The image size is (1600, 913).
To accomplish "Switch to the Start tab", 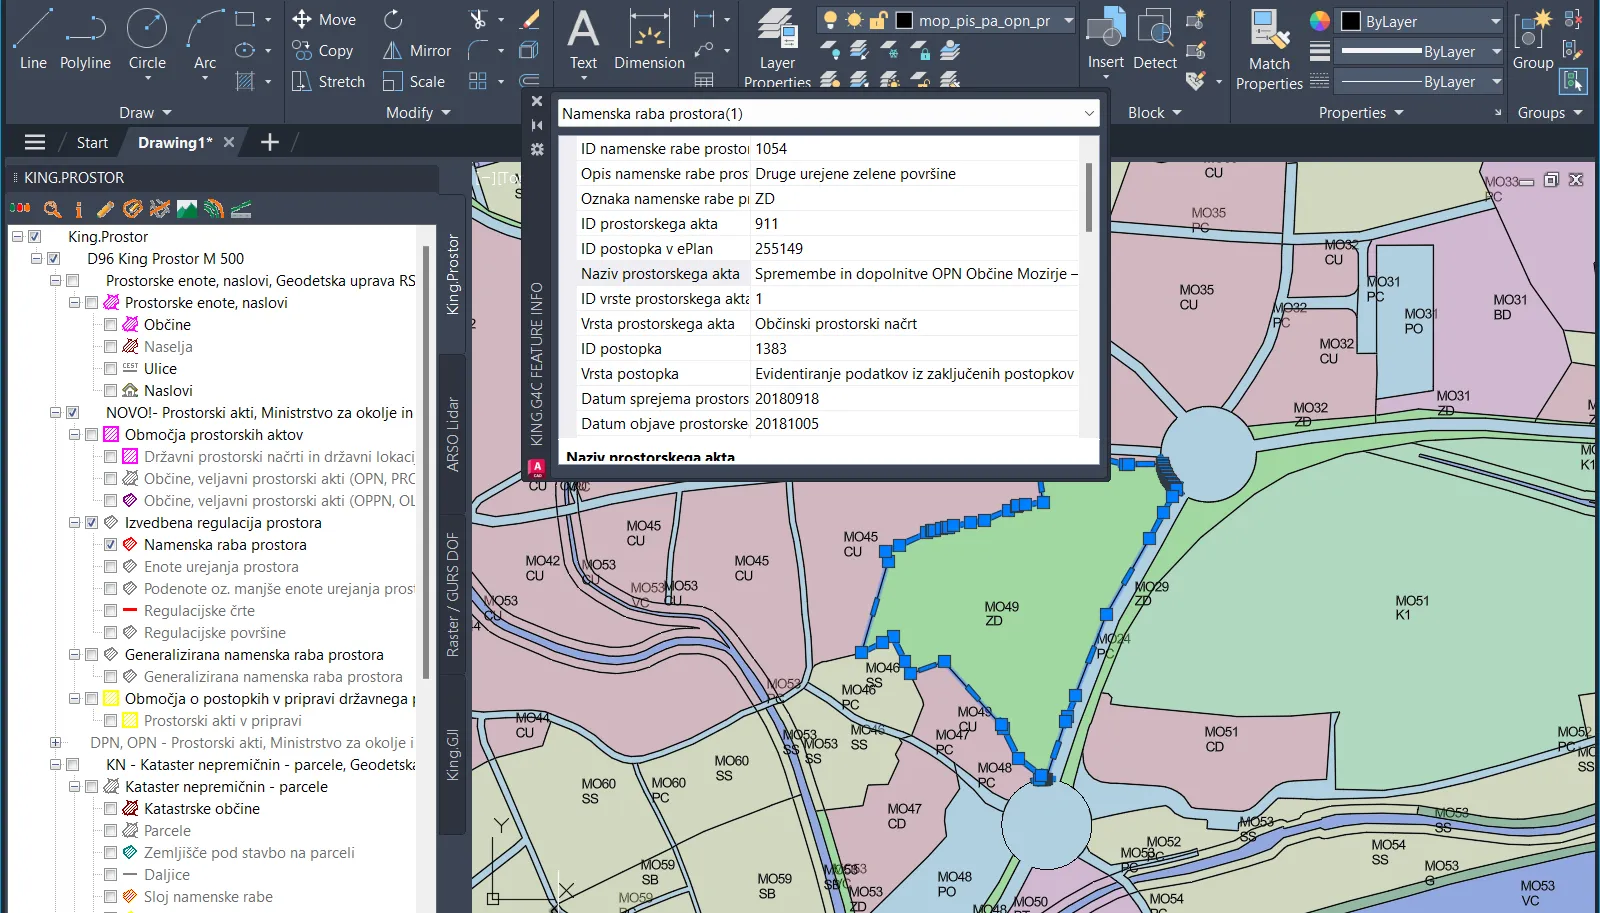I will 92,143.
